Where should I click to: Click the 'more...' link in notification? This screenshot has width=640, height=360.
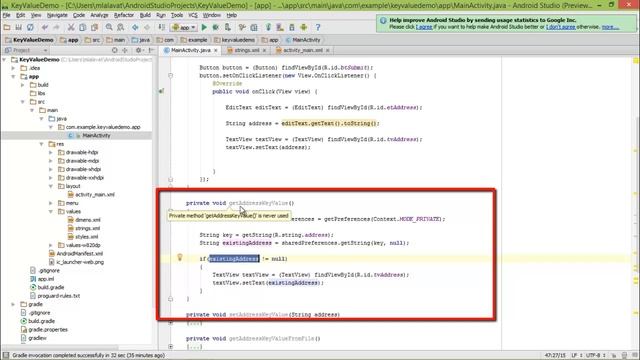pyautogui.click(x=610, y=27)
